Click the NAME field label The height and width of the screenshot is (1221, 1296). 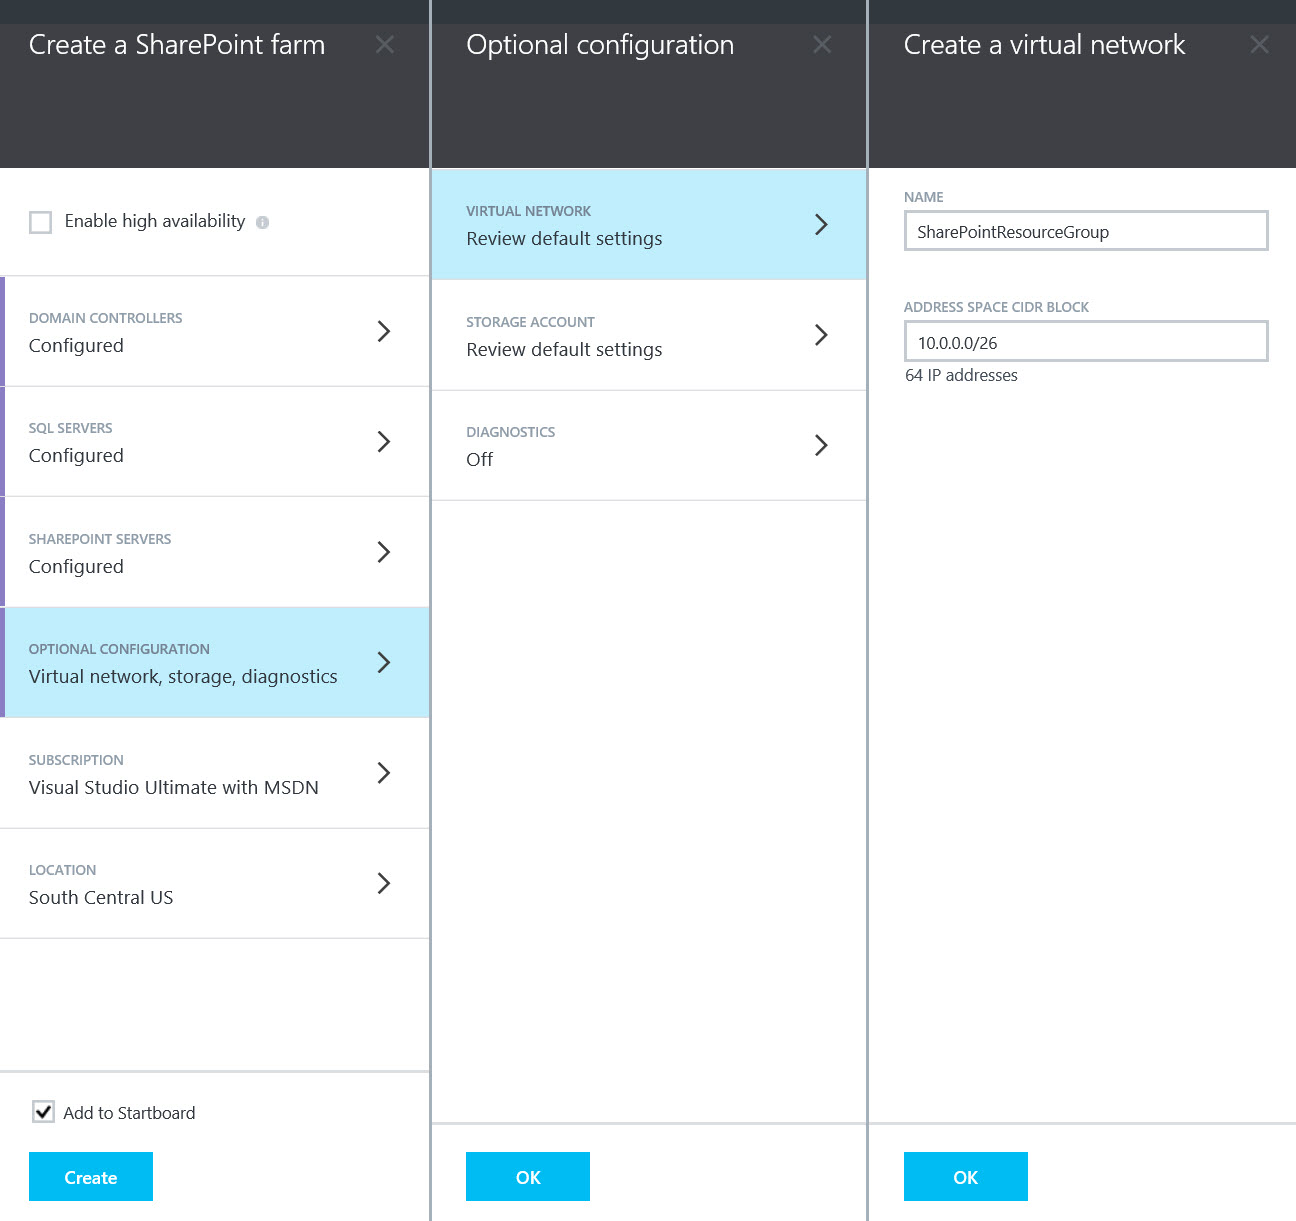point(924,197)
